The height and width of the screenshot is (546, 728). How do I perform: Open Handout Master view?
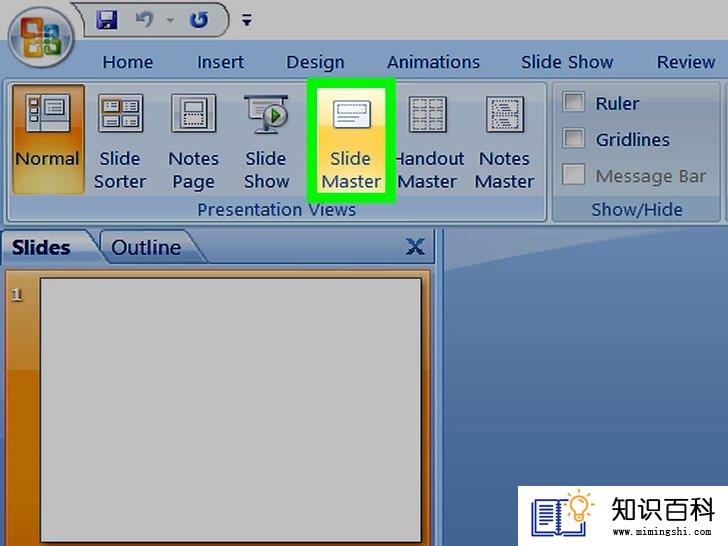click(429, 139)
